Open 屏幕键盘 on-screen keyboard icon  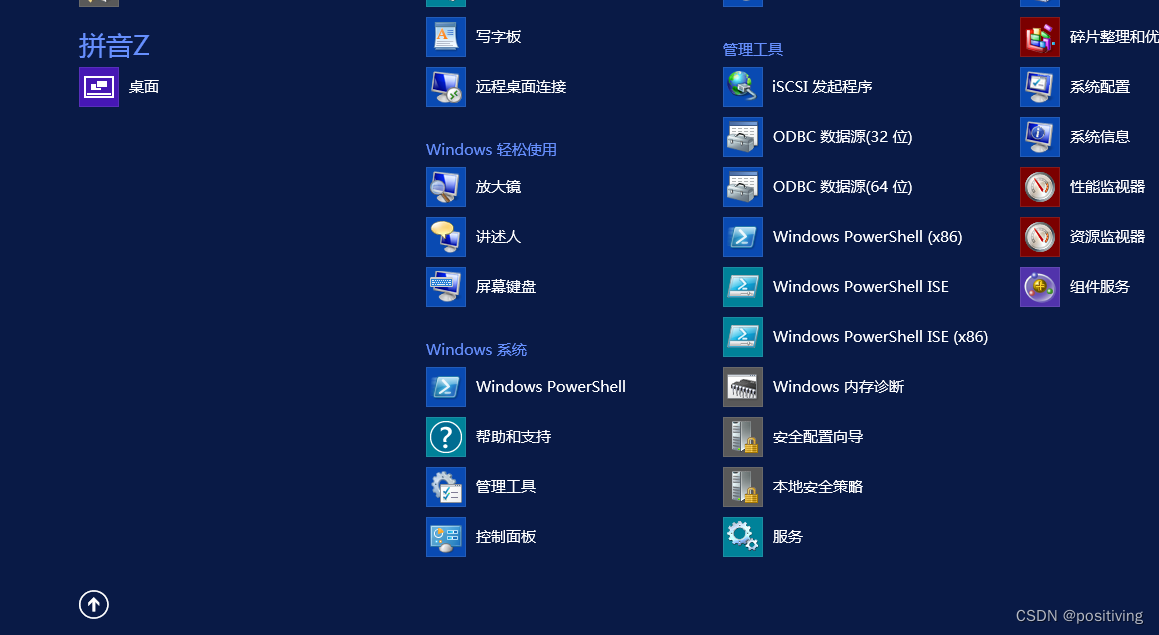(446, 287)
